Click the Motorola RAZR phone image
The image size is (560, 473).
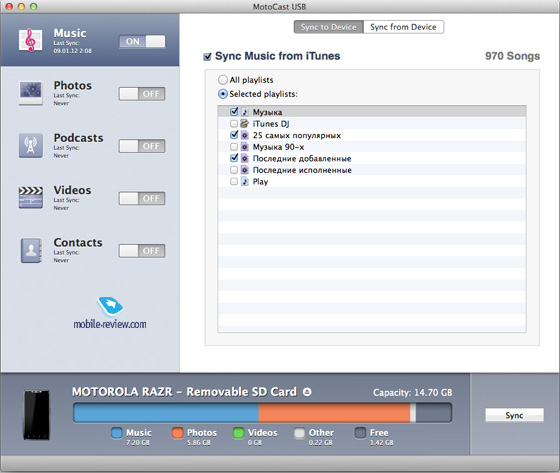(x=36, y=415)
